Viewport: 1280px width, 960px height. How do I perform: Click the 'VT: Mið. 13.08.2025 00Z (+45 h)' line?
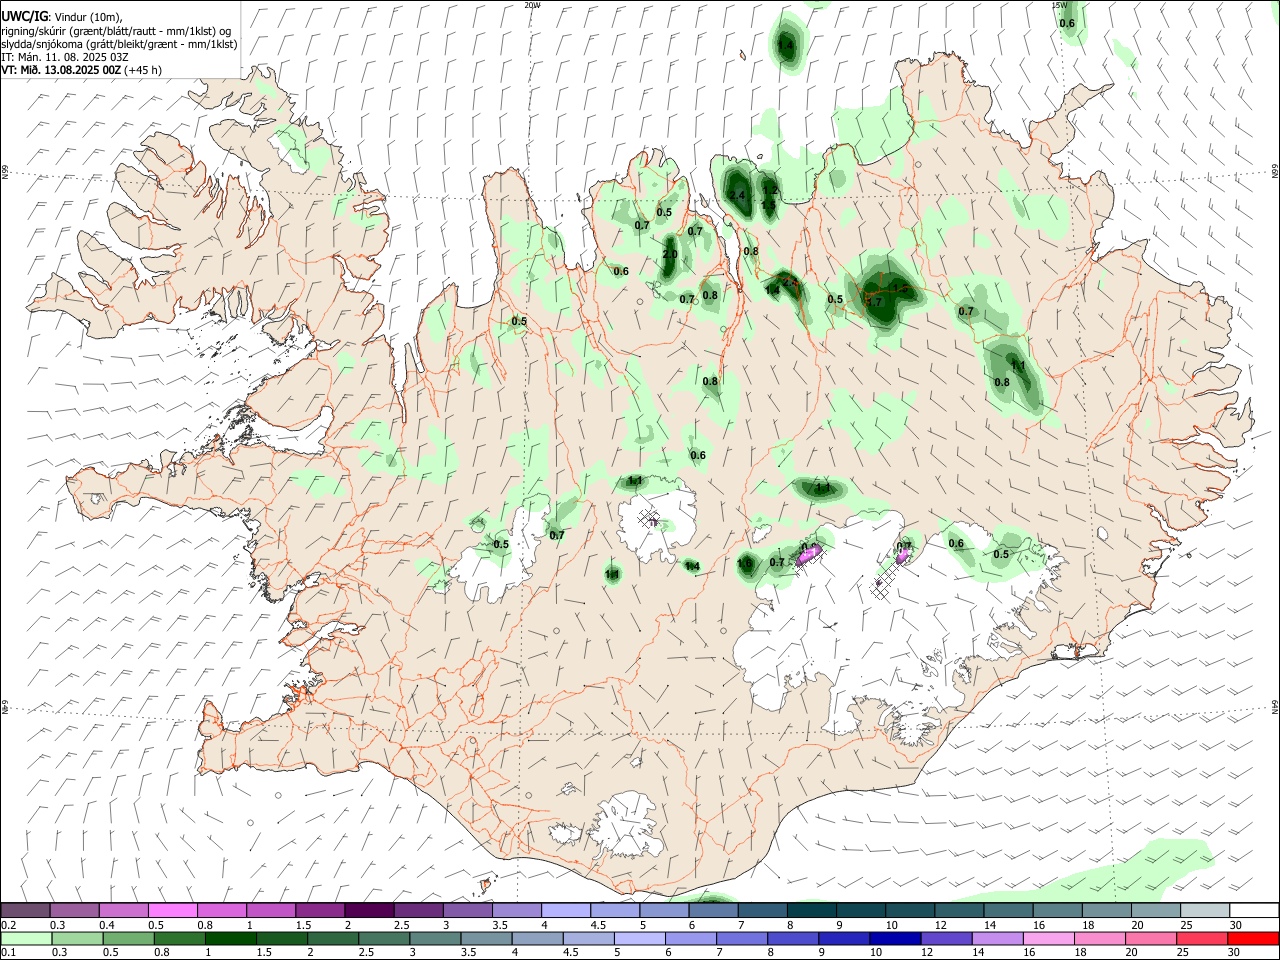click(82, 70)
